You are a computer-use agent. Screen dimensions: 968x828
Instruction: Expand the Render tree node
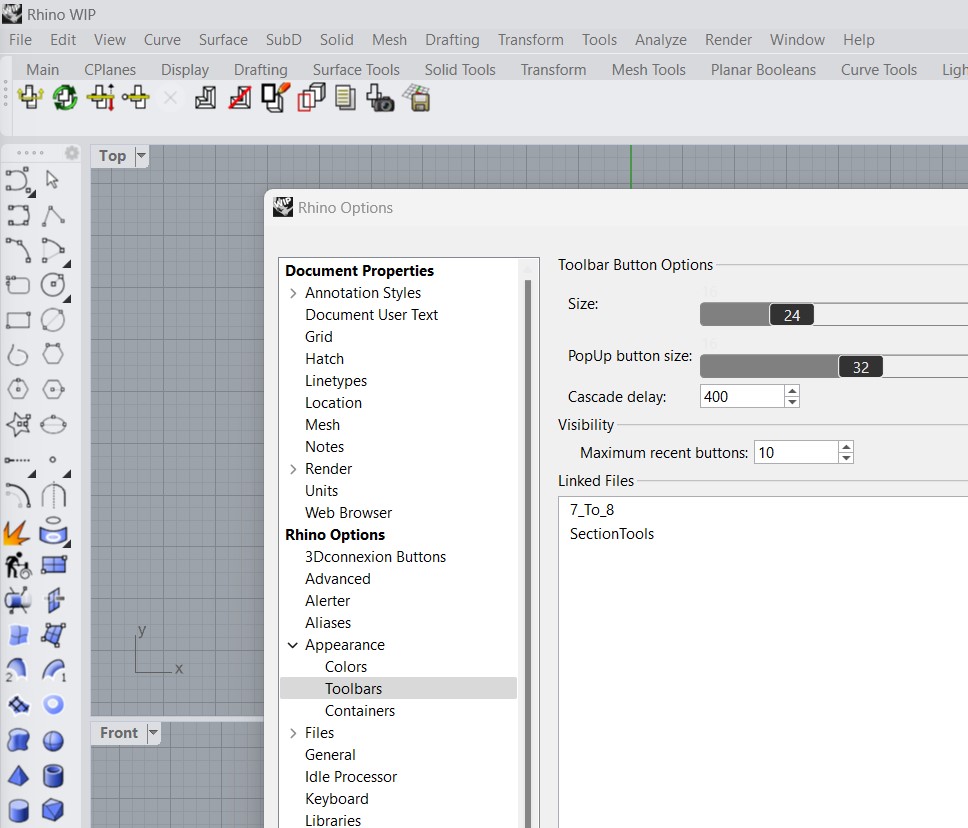[x=293, y=469]
